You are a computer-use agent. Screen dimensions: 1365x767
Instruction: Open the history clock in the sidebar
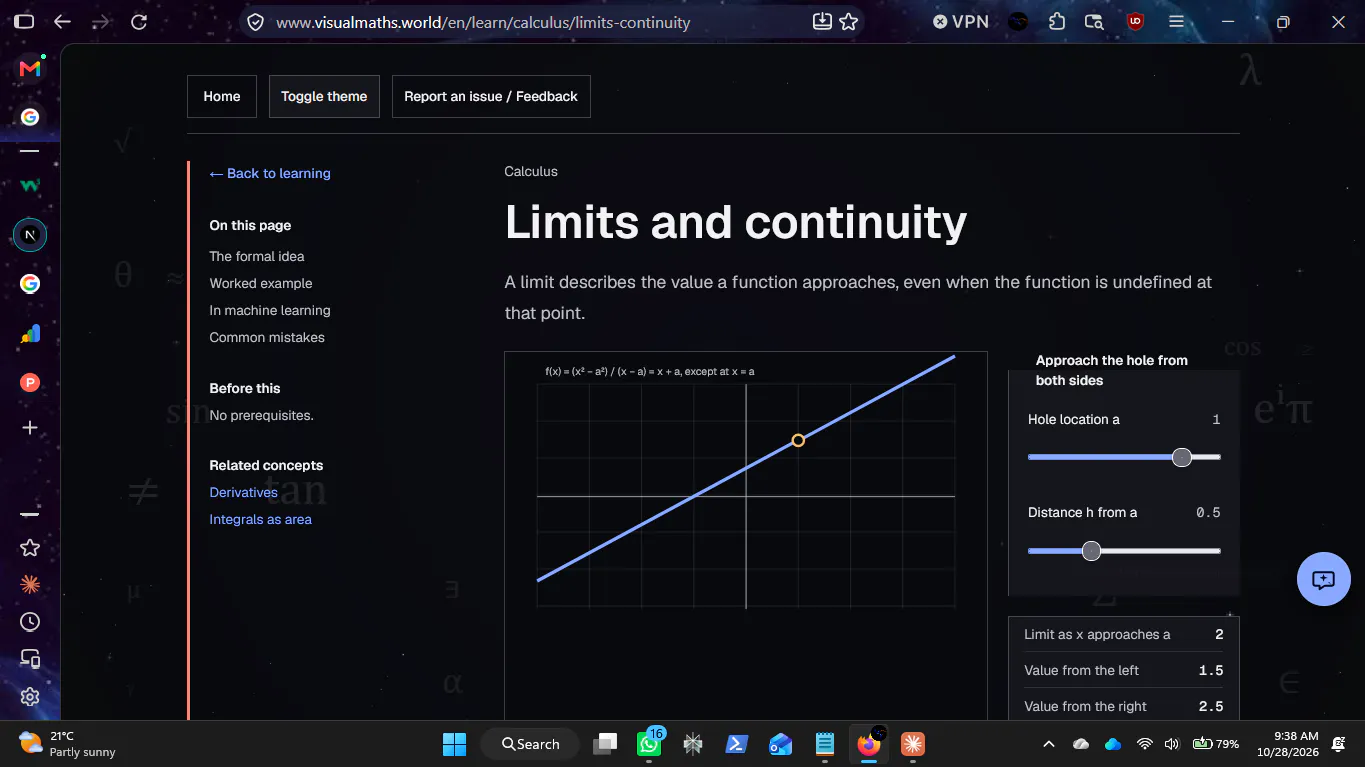tap(30, 622)
